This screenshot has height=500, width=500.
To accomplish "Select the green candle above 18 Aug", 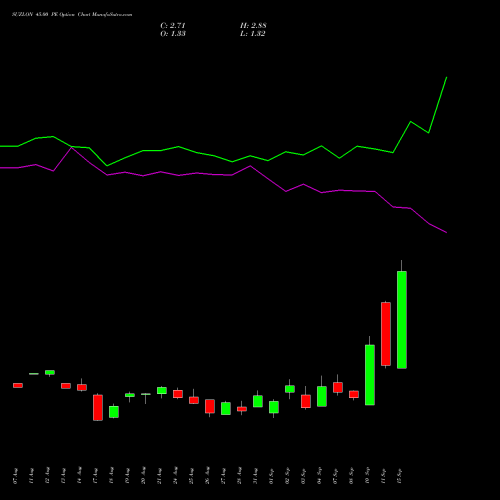I will tap(114, 412).
